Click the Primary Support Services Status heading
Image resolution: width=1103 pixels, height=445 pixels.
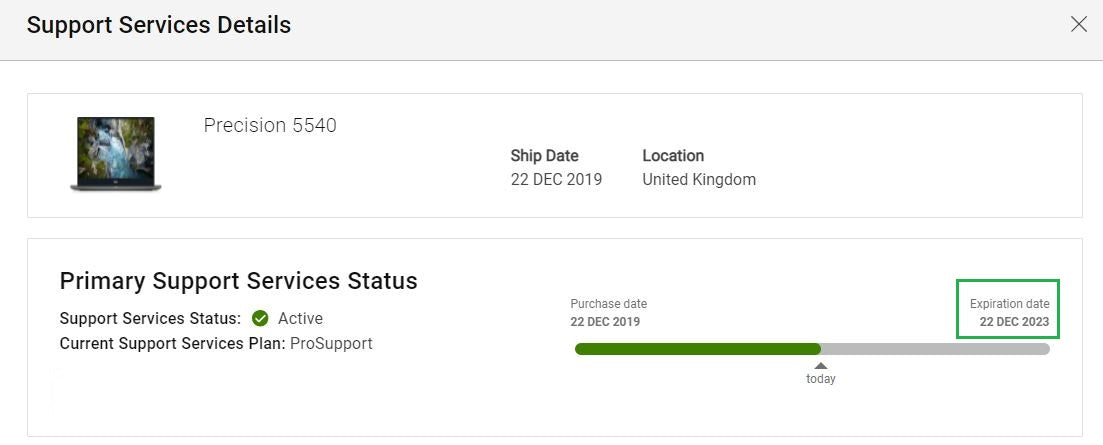238,280
